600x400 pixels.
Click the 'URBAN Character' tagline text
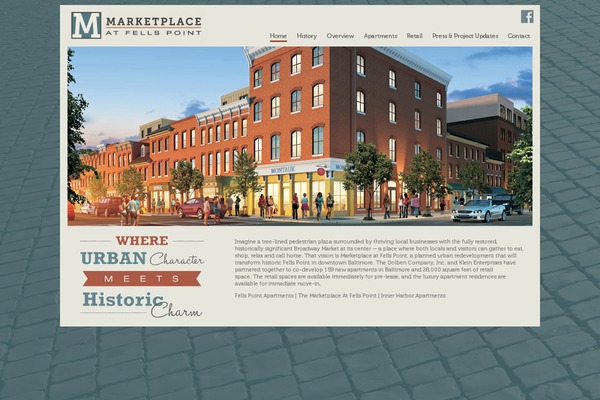click(142, 259)
